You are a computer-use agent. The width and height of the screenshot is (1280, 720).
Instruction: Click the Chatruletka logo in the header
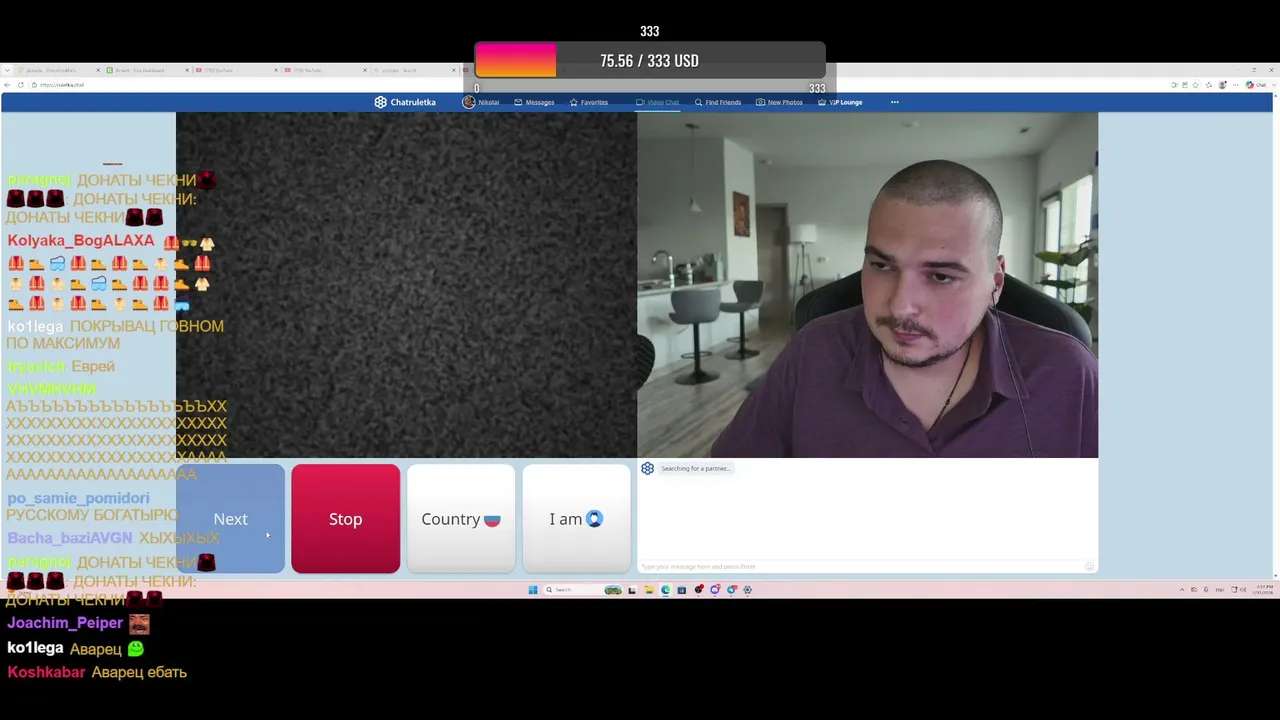point(405,102)
